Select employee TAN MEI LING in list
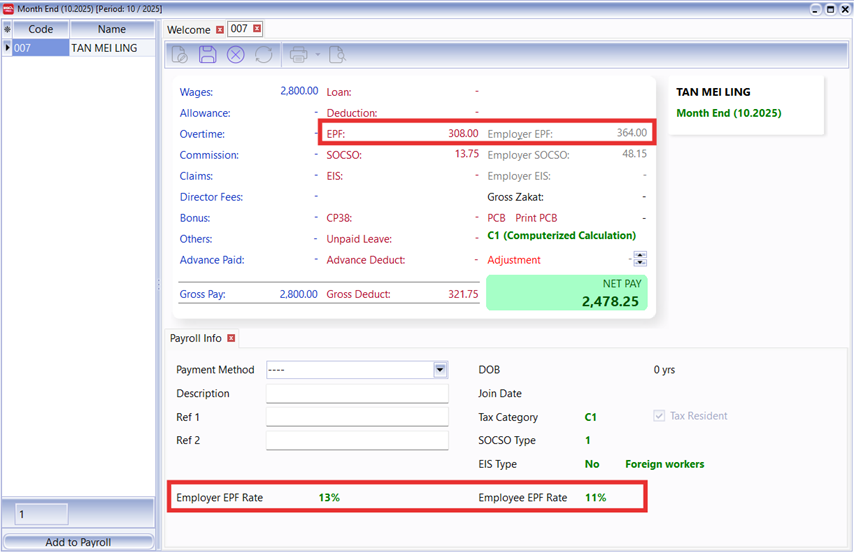This screenshot has height=553, width=854. click(x=104, y=48)
